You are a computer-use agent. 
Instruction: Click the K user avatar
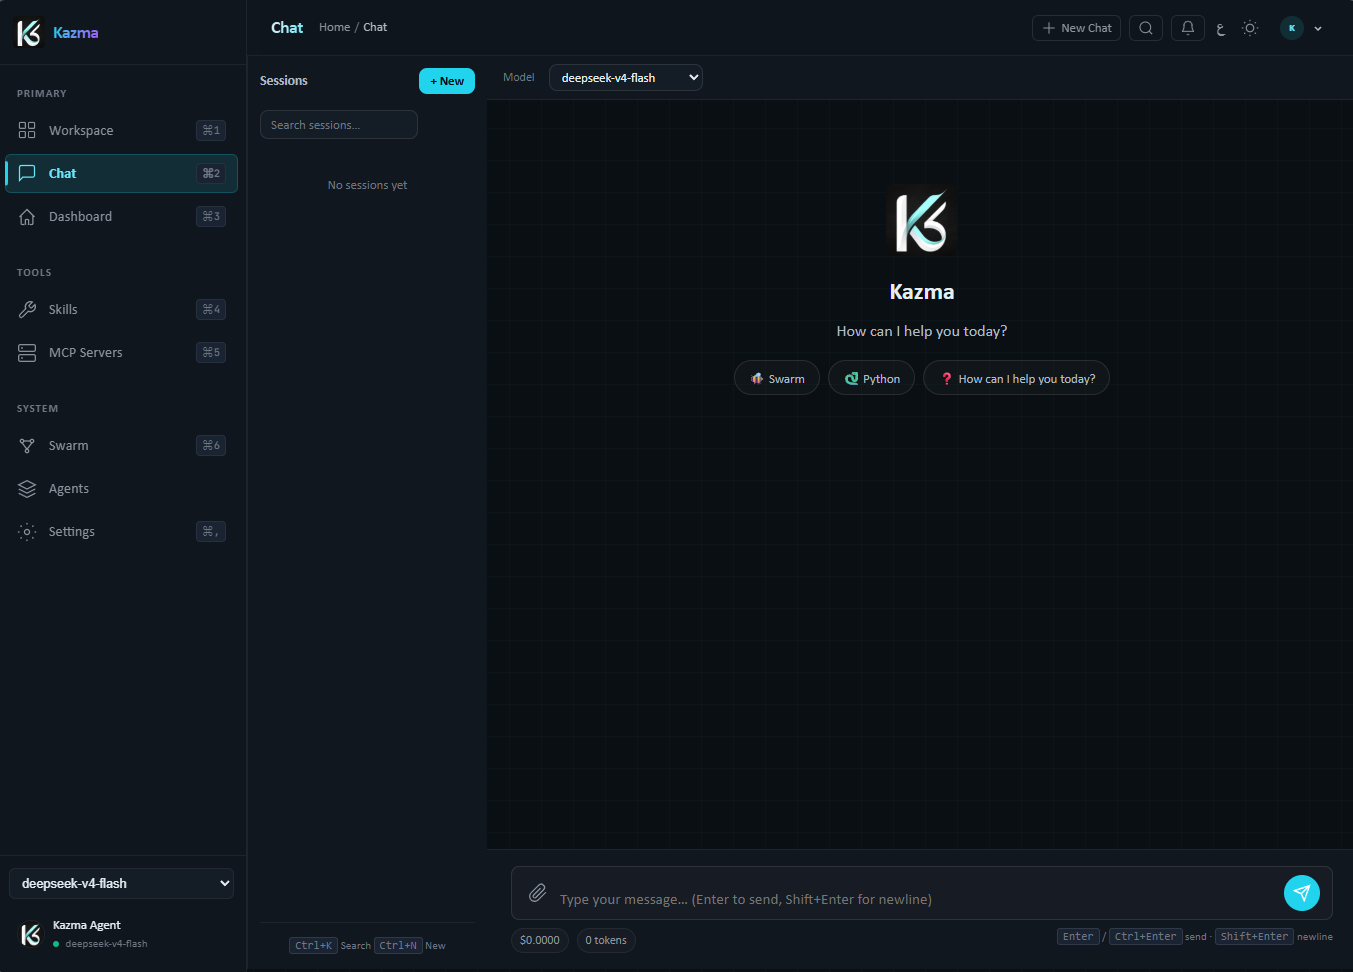(x=1292, y=28)
